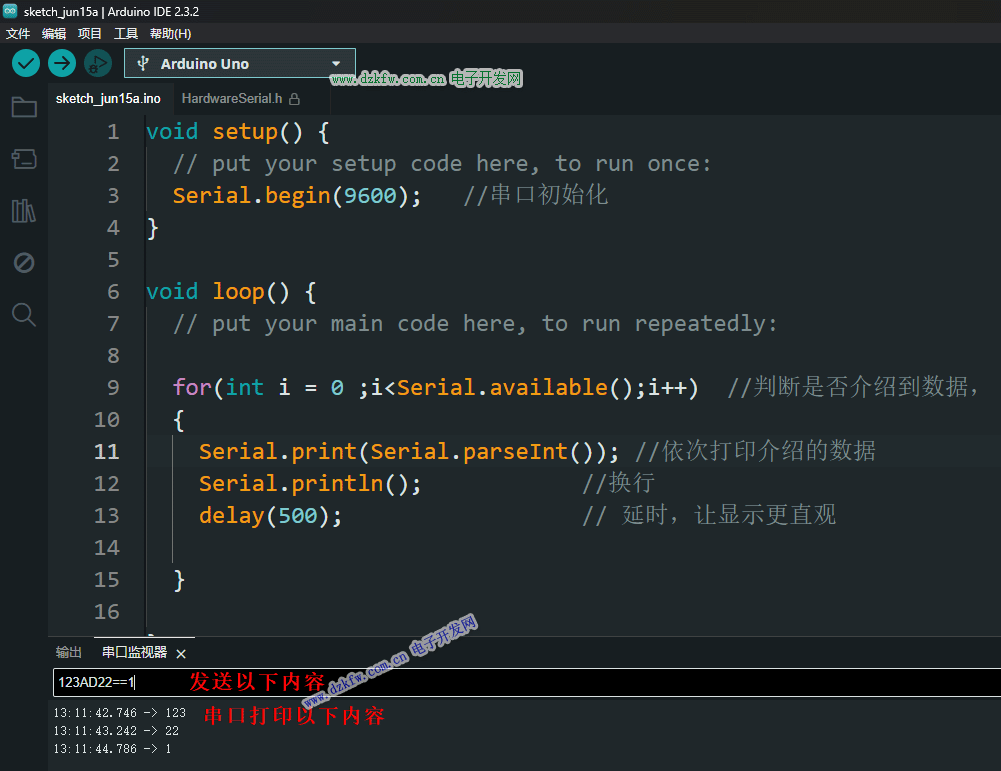This screenshot has width=1001, height=771.
Task: Switch to the HardwareSerial.h tab
Action: point(232,99)
